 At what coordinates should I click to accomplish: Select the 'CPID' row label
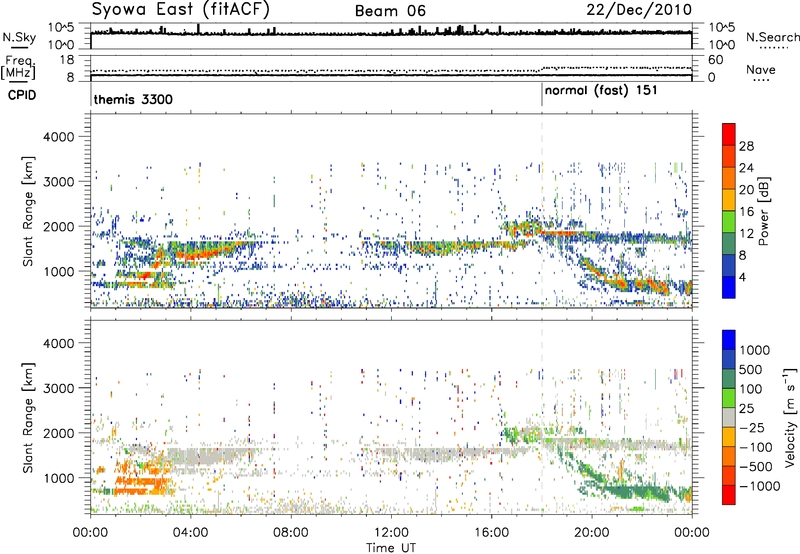[x=22, y=95]
